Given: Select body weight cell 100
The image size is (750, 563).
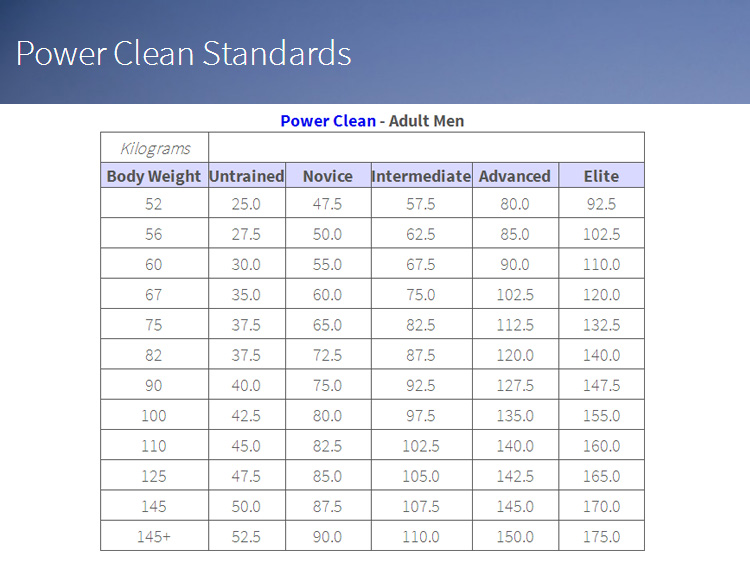Looking at the screenshot, I should coord(154,416).
